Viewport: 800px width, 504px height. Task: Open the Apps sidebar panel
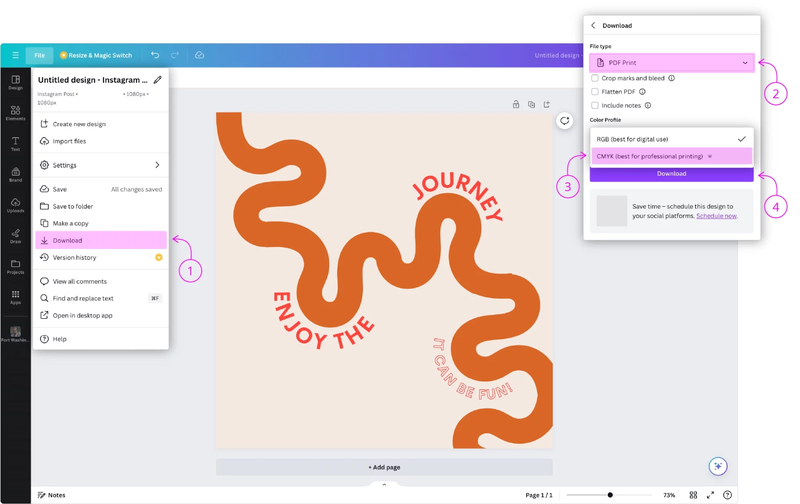point(15,297)
